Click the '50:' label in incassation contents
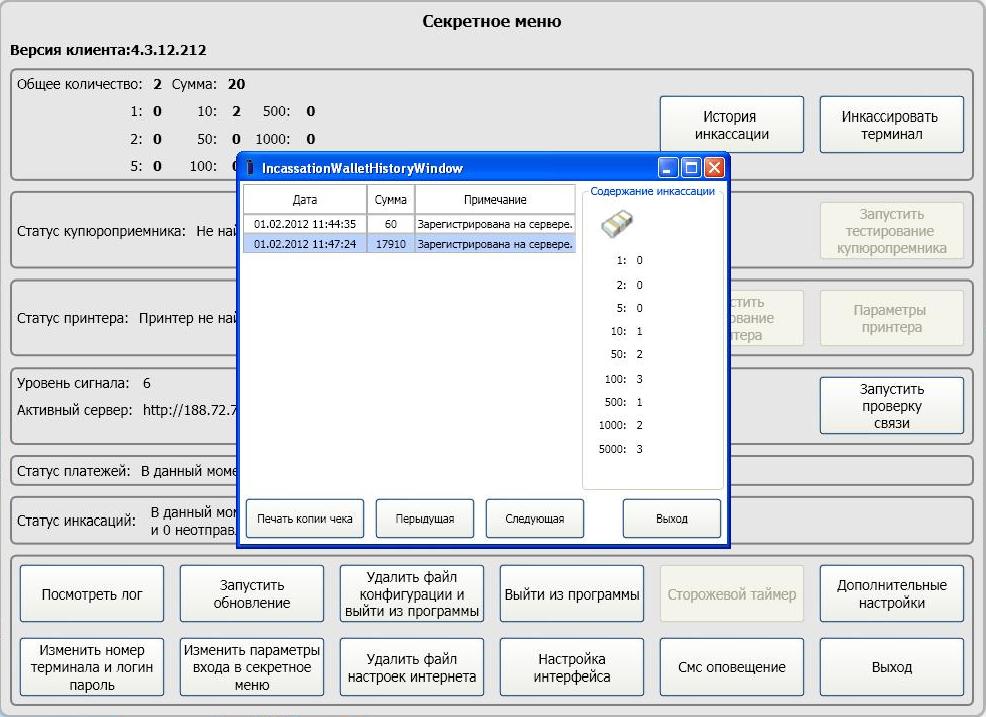Viewport: 986px width, 717px height. pyautogui.click(x=619, y=354)
